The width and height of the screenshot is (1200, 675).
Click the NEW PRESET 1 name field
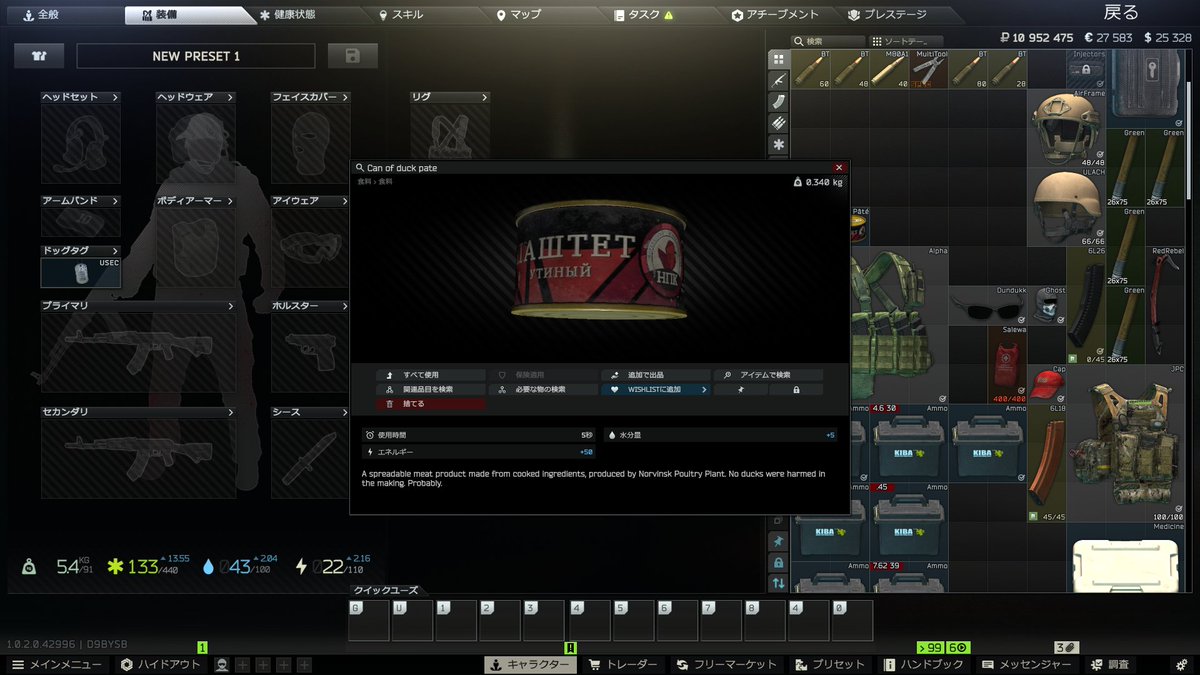tap(196, 56)
